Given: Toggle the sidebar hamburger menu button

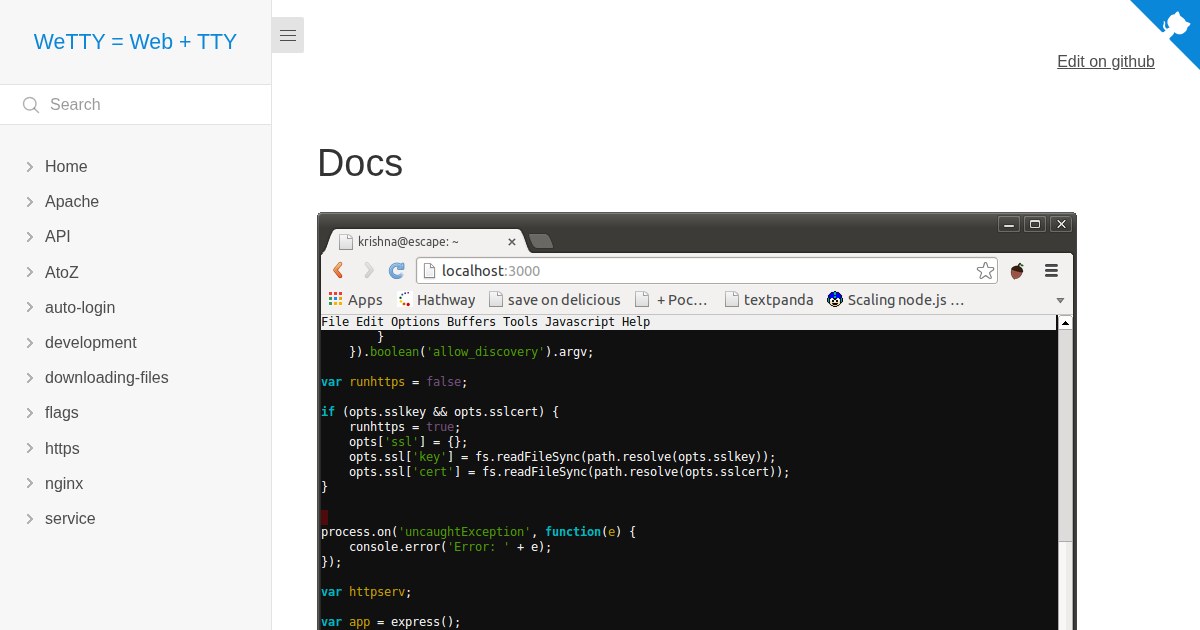Looking at the screenshot, I should click(x=288, y=35).
